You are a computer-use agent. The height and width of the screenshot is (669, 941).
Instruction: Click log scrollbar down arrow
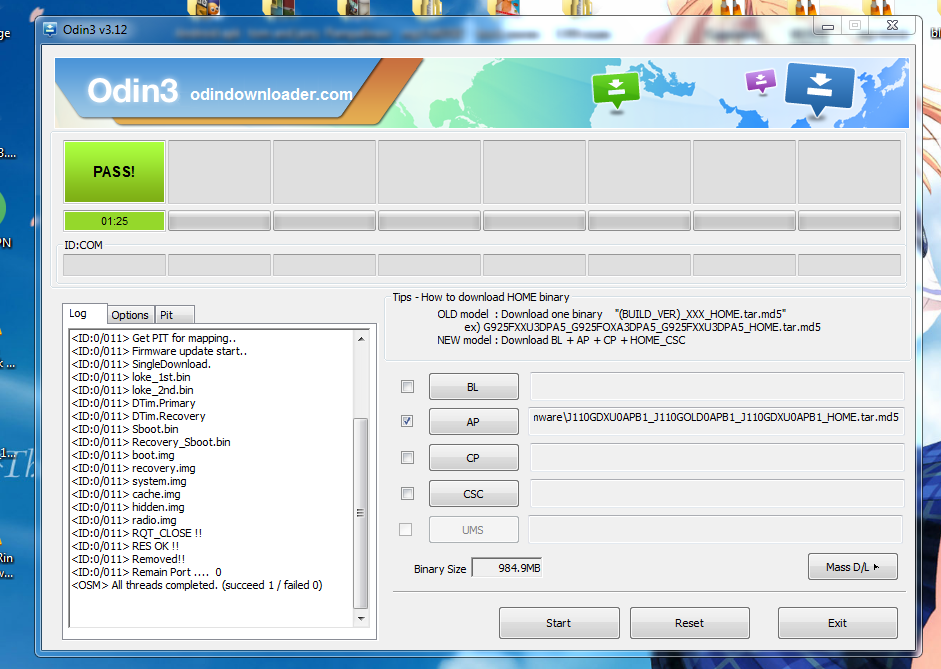[361, 619]
